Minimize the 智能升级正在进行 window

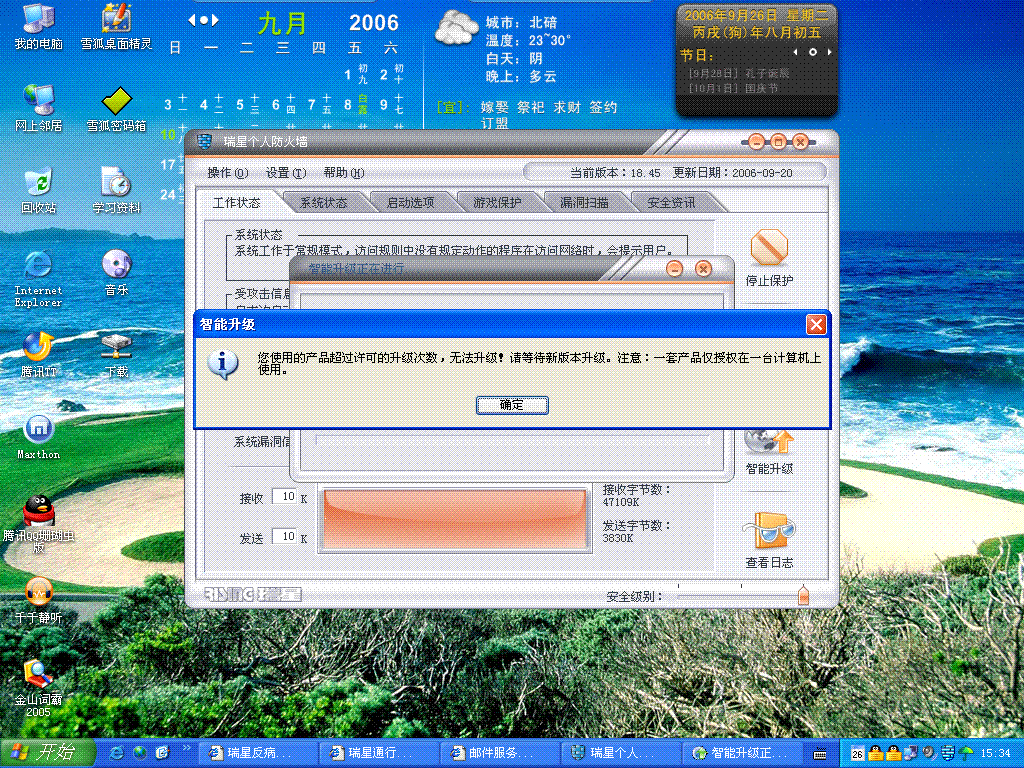tap(675, 268)
